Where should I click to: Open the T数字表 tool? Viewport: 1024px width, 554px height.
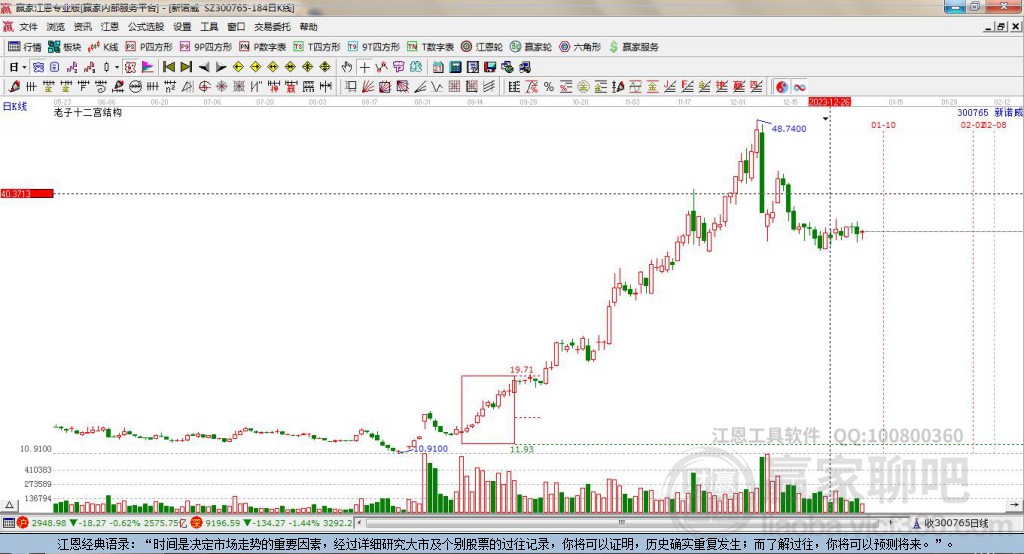[430, 47]
